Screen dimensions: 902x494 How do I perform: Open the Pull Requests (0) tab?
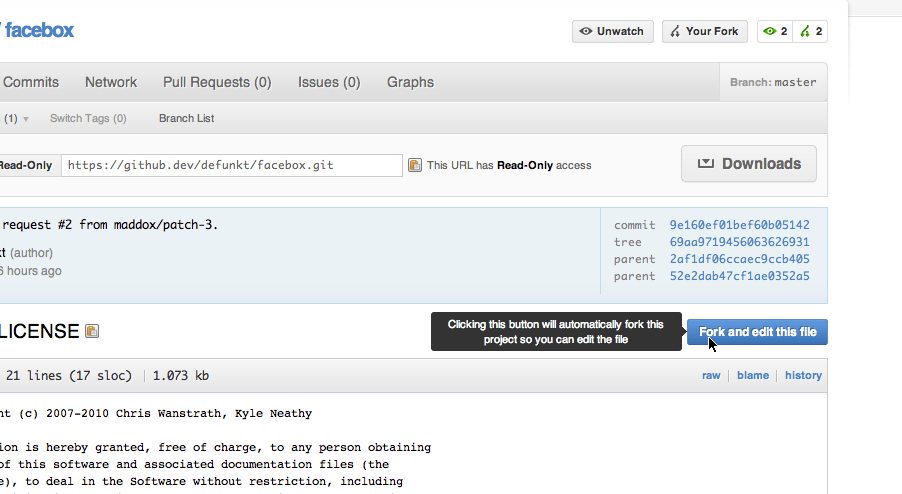[217, 82]
